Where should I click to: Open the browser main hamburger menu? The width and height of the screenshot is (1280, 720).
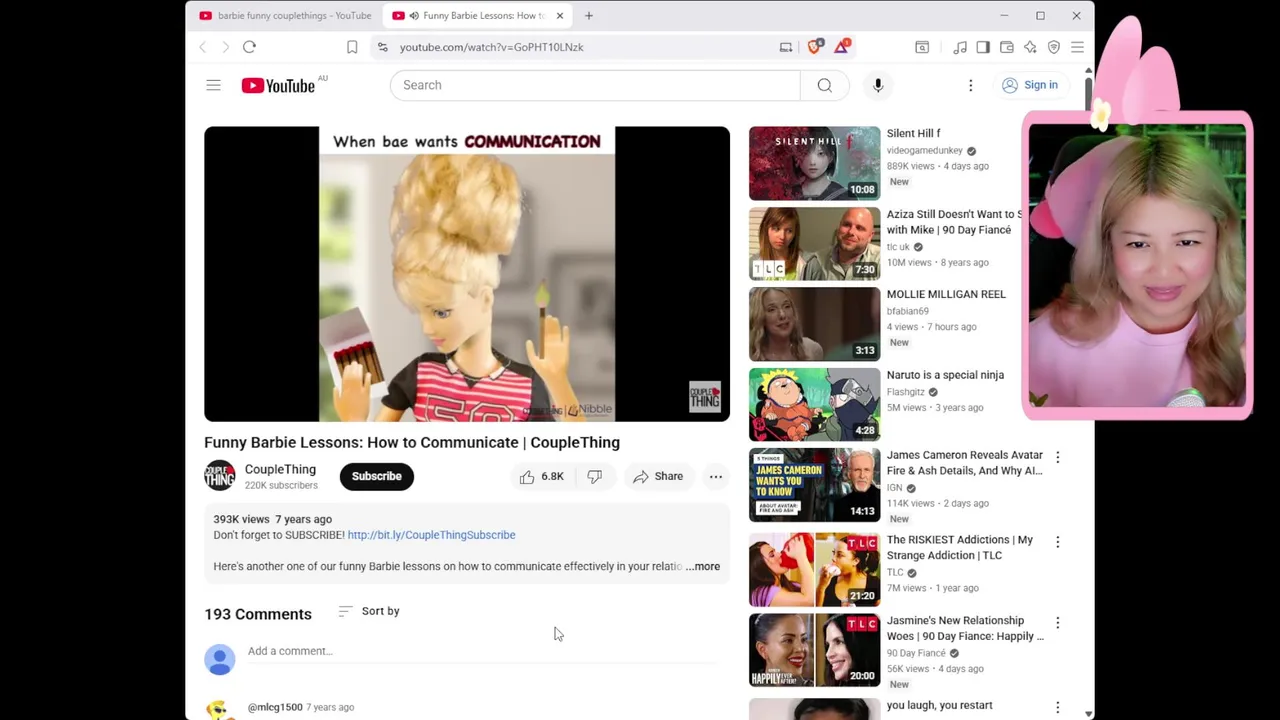(x=1077, y=47)
